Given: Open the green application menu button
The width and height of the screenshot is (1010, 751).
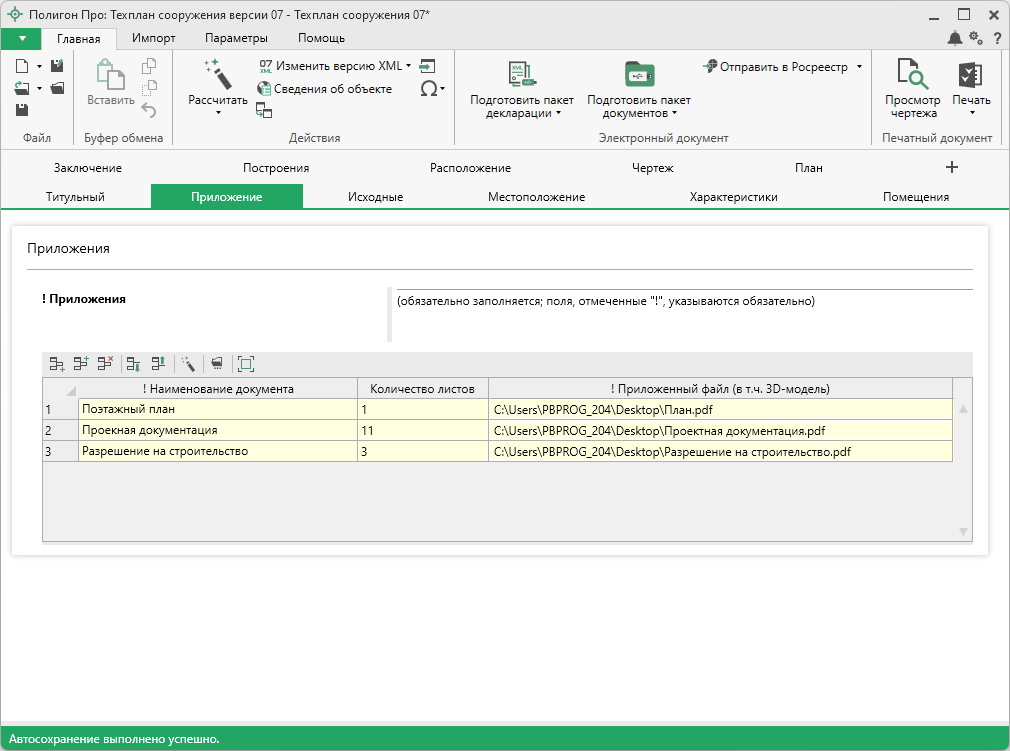Looking at the screenshot, I should click(x=21, y=38).
